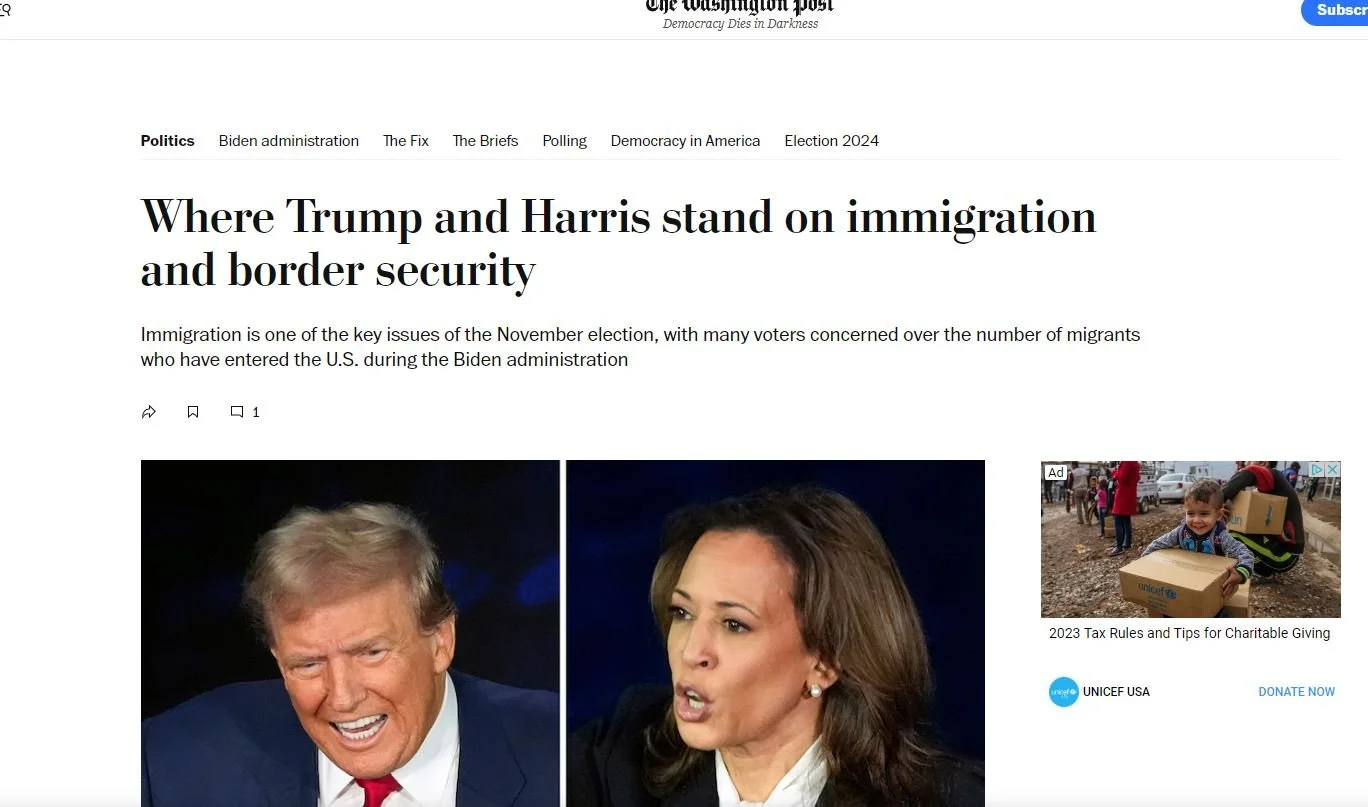Click the Trump photo on the left
Image resolution: width=1368 pixels, height=807 pixels.
coord(350,633)
